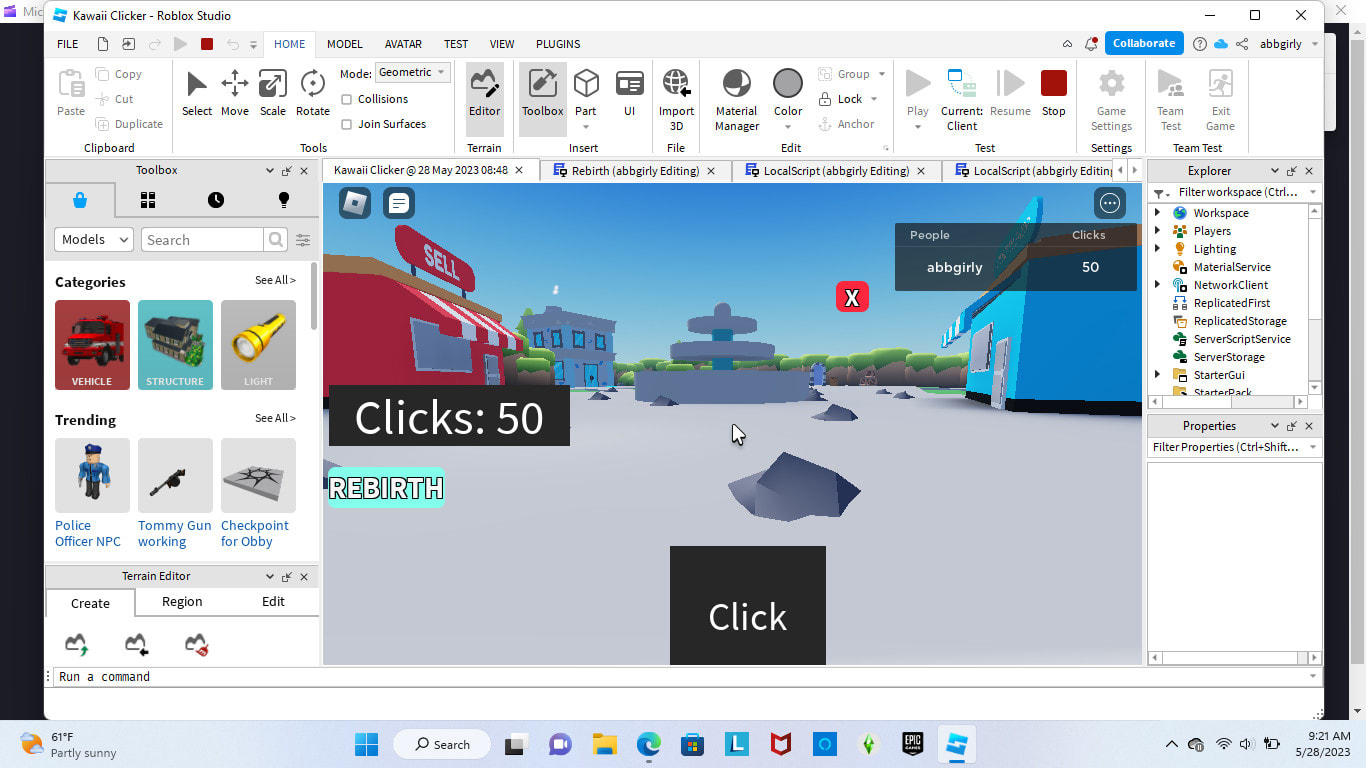1366x768 pixels.
Task: Open the VIEW ribbon tab
Action: (502, 44)
